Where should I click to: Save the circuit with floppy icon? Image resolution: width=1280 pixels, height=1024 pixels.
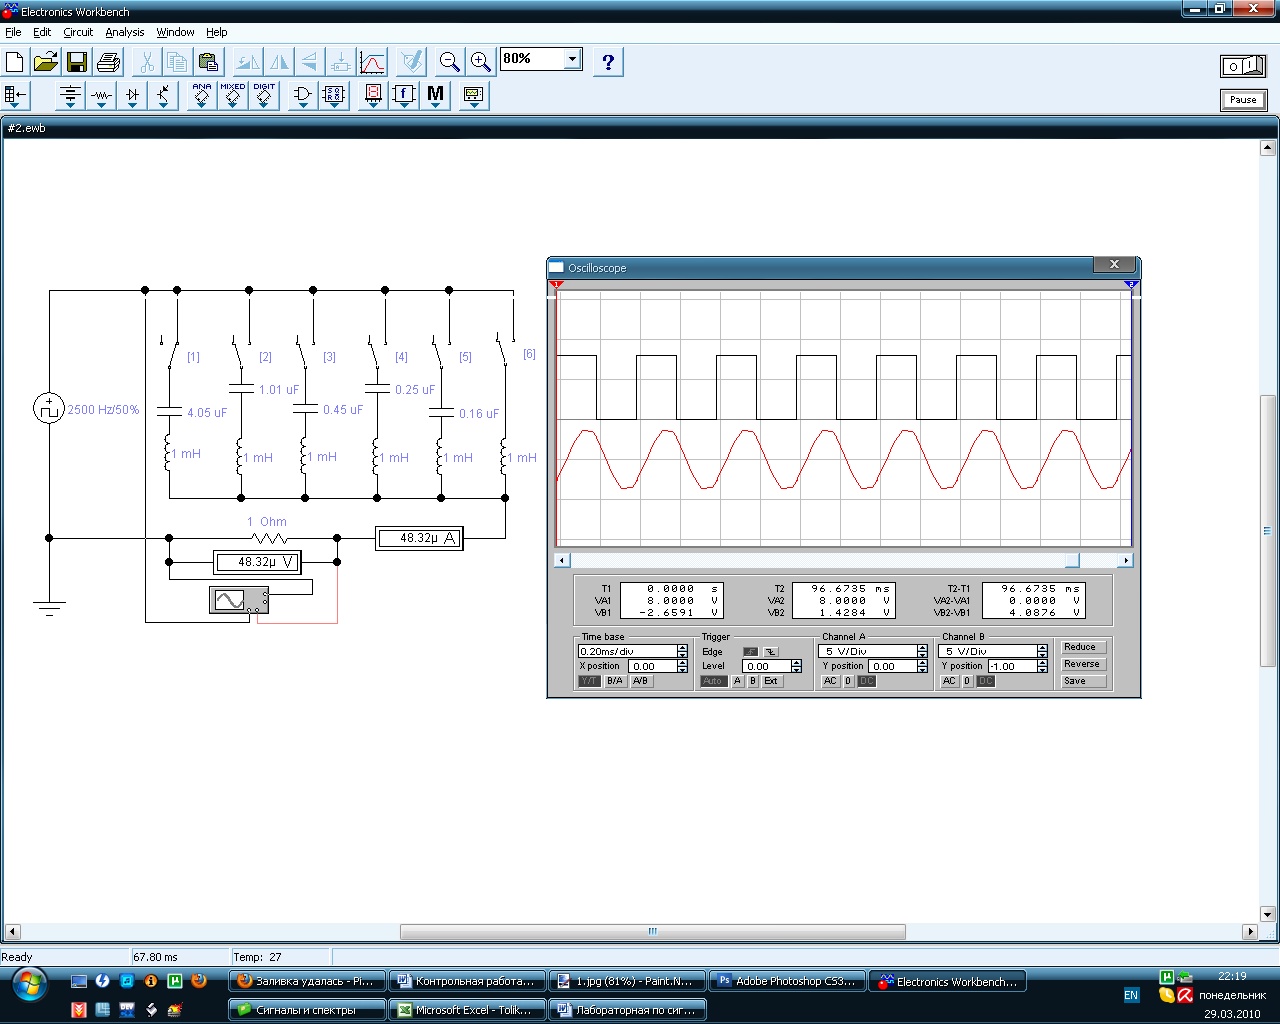(76, 63)
